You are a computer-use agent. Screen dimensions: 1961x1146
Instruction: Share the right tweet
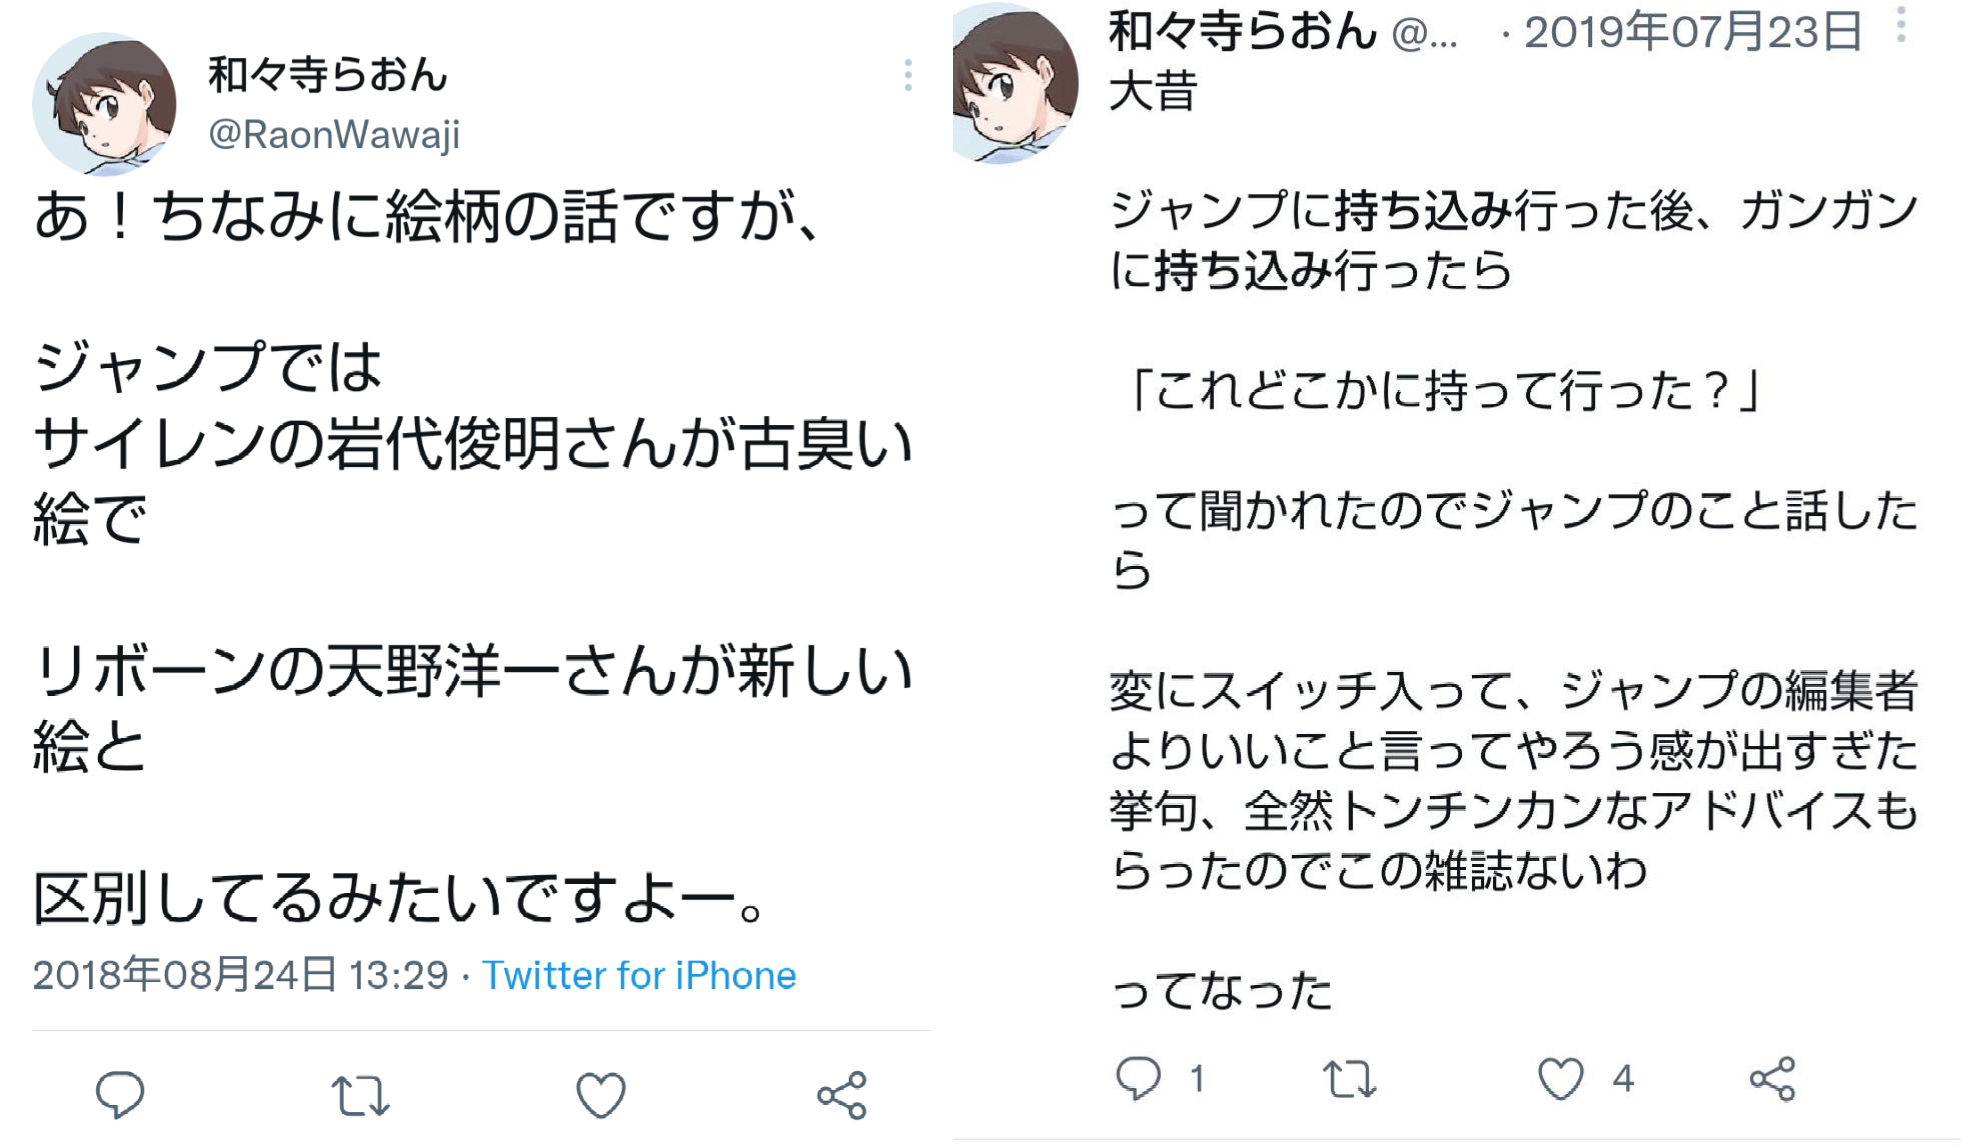[x=1773, y=1079]
